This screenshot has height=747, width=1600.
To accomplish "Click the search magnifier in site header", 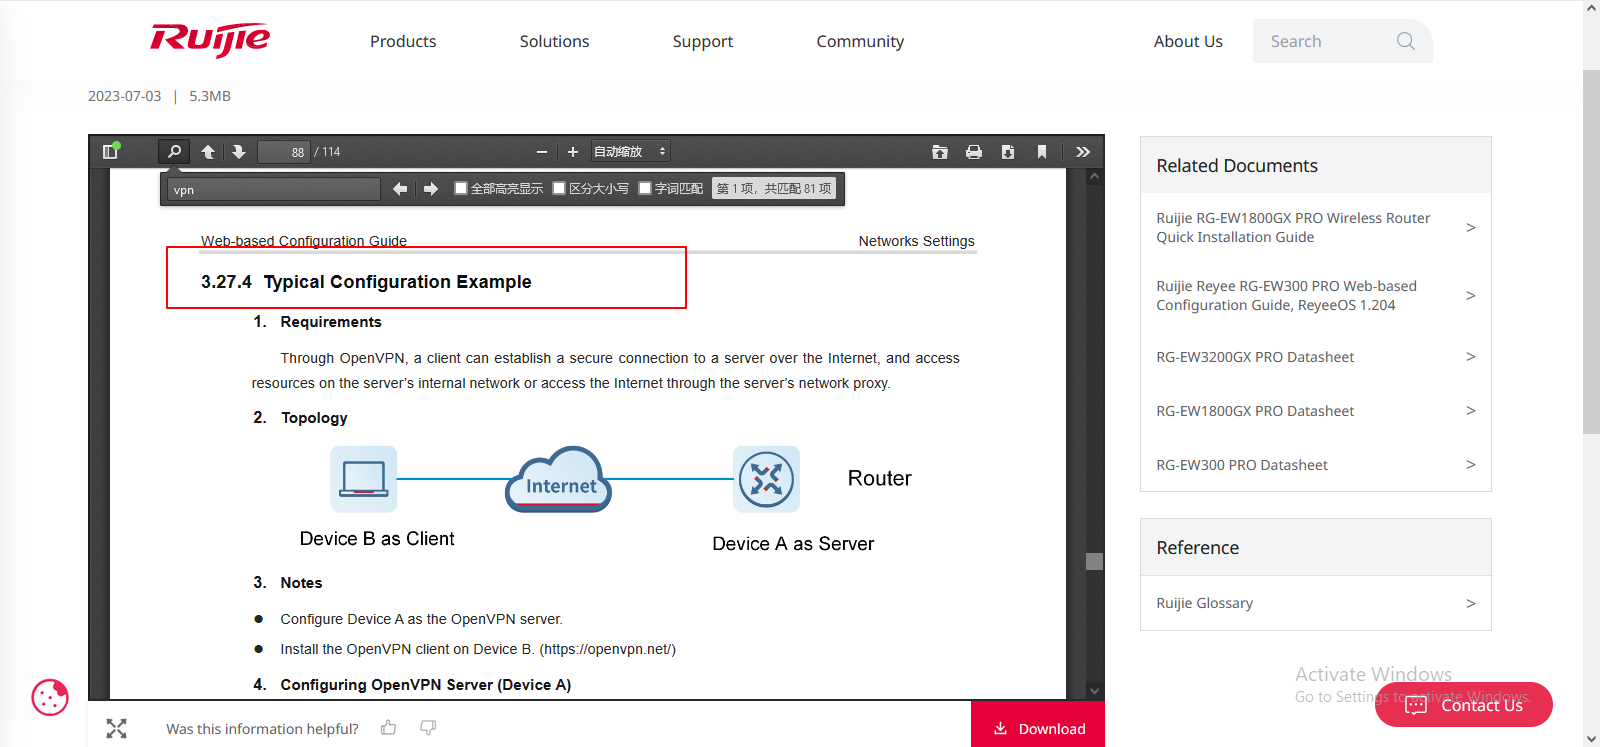I will 1406,41.
